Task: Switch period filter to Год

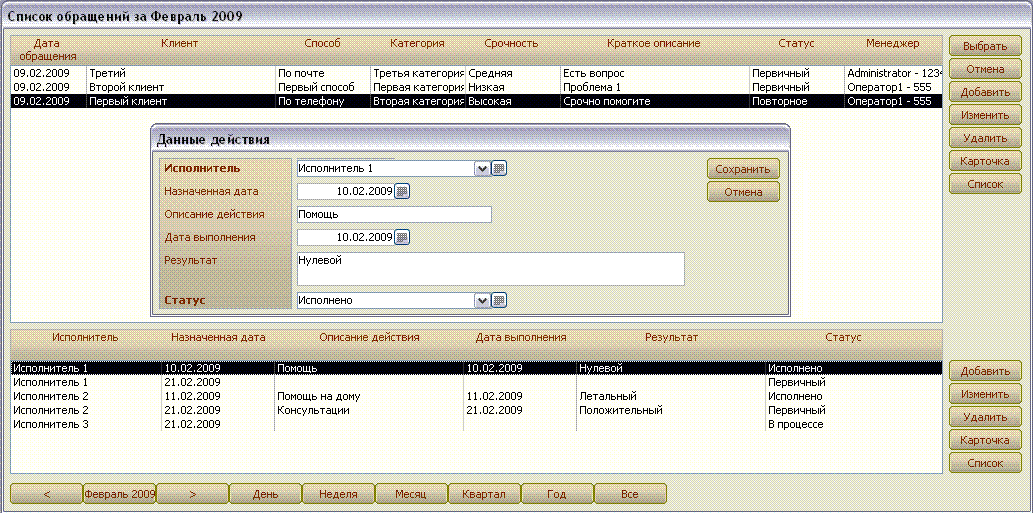Action: (x=557, y=494)
